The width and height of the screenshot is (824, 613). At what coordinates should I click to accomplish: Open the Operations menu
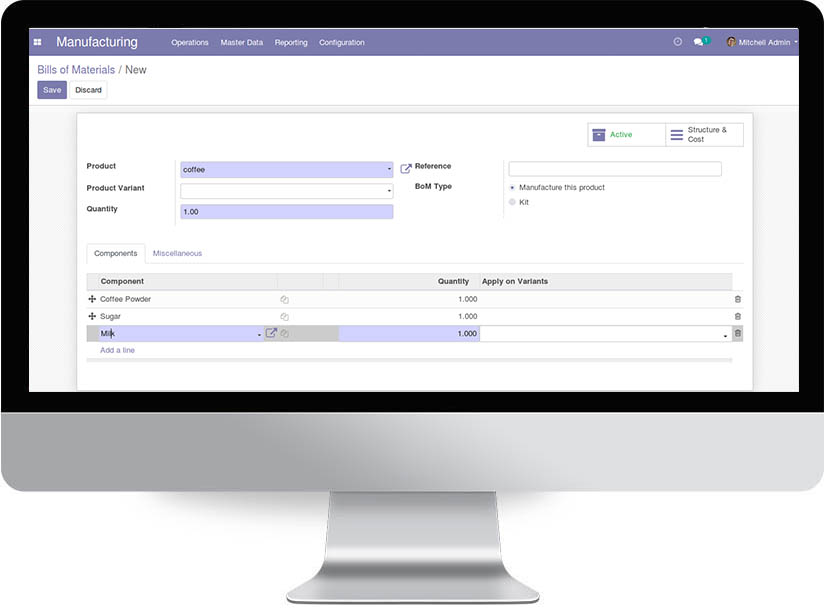pos(190,42)
